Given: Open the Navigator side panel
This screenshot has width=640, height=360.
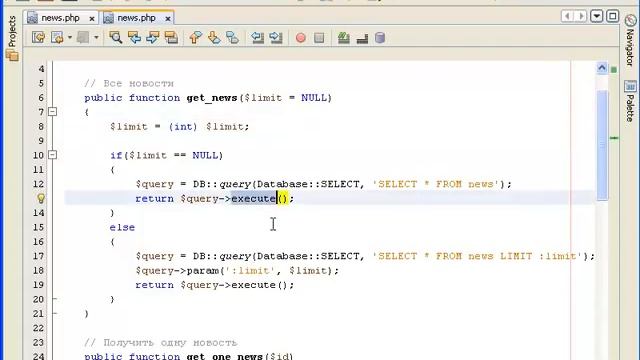Looking at the screenshot, I should click(630, 47).
